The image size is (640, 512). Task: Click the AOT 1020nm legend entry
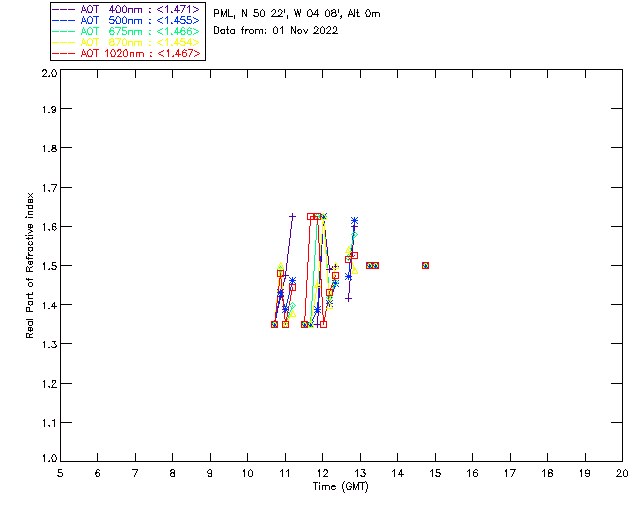[x=126, y=53]
